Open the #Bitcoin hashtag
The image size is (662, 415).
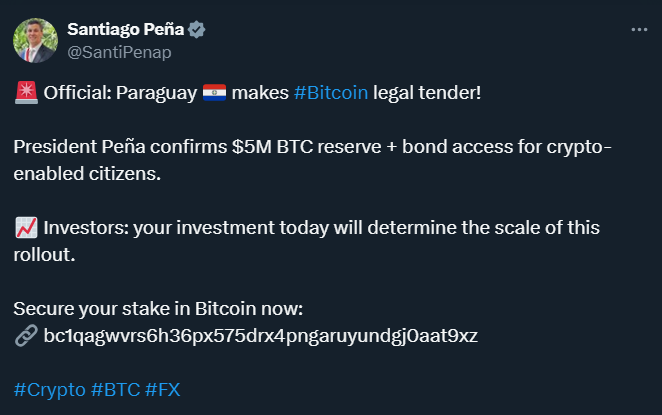click(331, 94)
